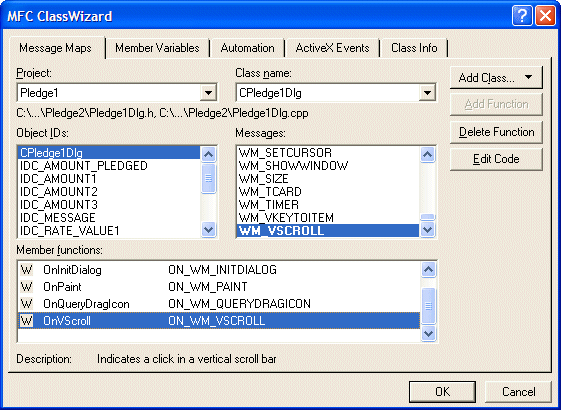Select OnVScroll member function row
The width and height of the screenshot is (561, 410).
(x=219, y=321)
